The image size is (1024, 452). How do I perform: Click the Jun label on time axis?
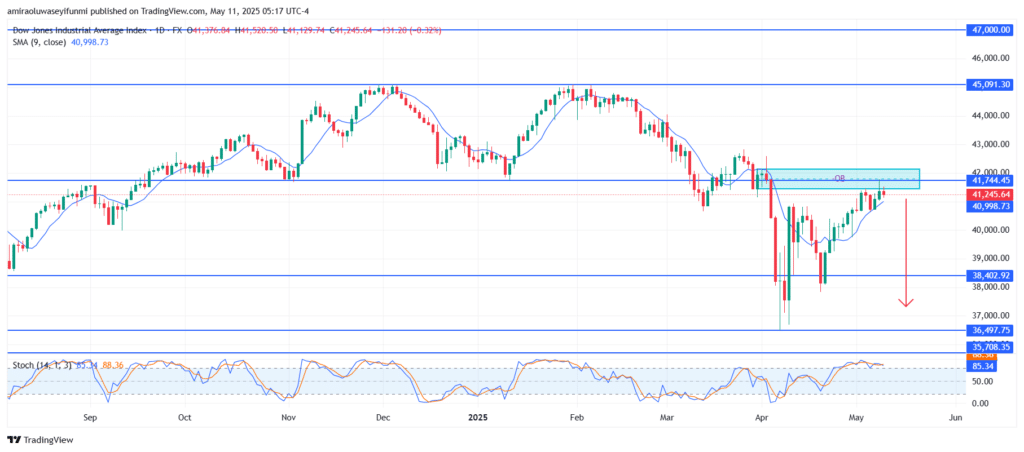point(955,417)
